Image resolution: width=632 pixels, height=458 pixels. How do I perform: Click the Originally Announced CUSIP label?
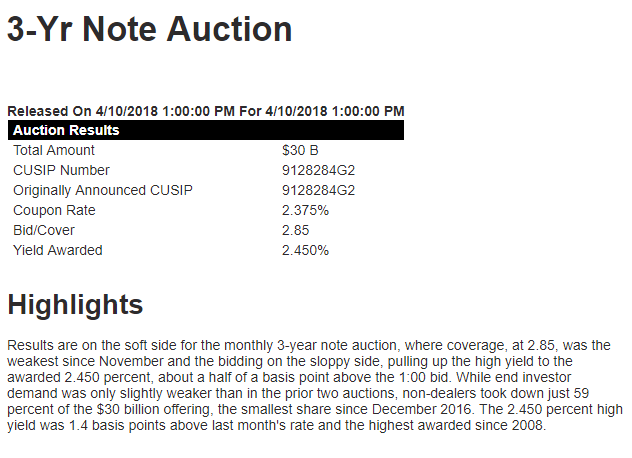click(103, 190)
